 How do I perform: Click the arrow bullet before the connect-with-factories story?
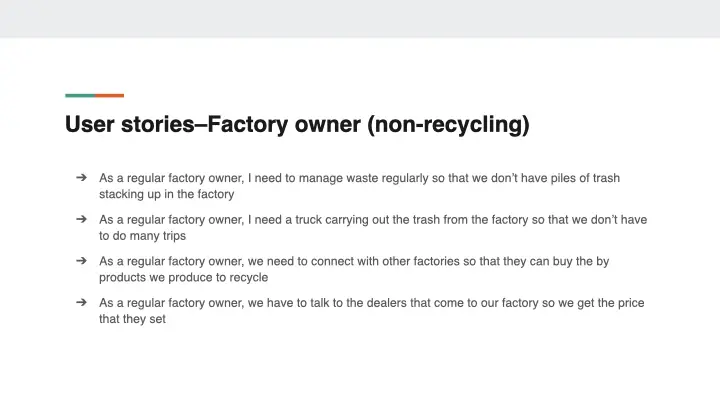pos(81,261)
